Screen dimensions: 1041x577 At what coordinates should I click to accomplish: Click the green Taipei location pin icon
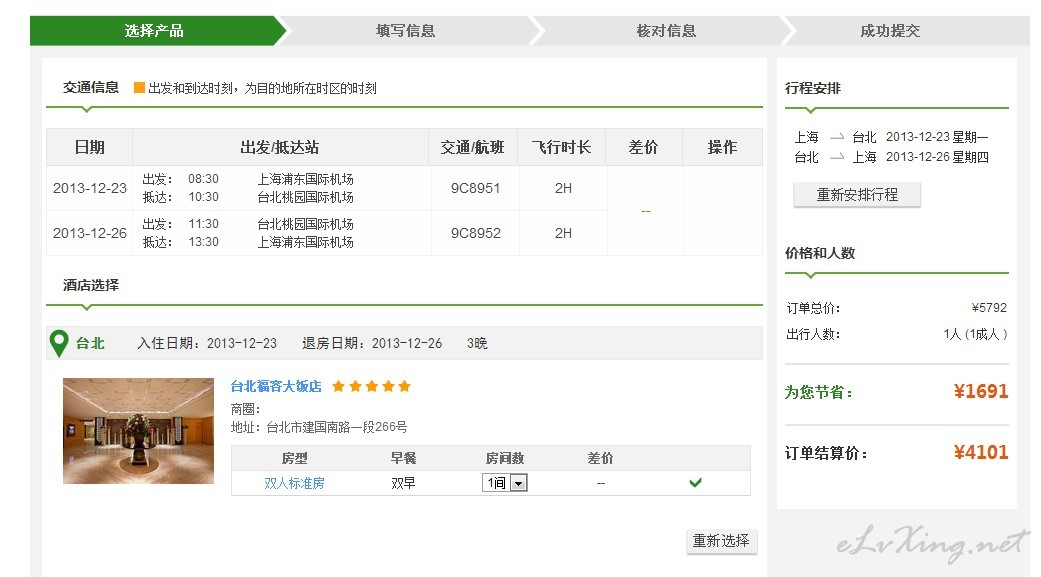pyautogui.click(x=59, y=344)
